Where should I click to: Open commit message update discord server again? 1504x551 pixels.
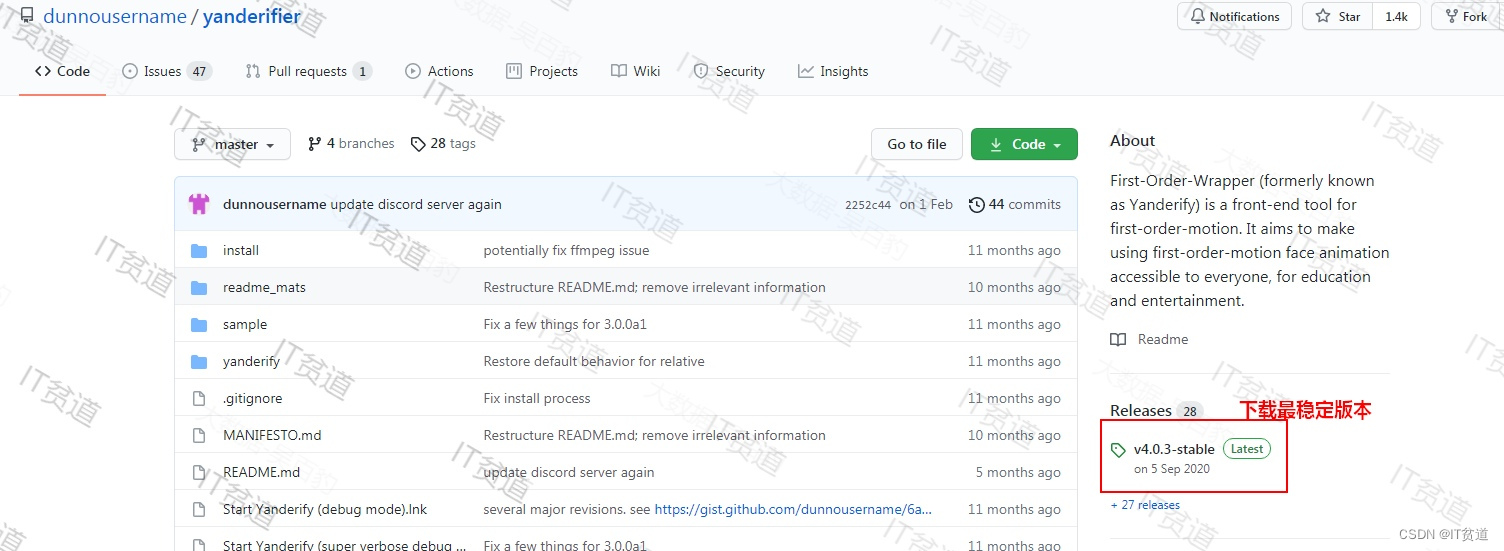pyautogui.click(x=416, y=204)
